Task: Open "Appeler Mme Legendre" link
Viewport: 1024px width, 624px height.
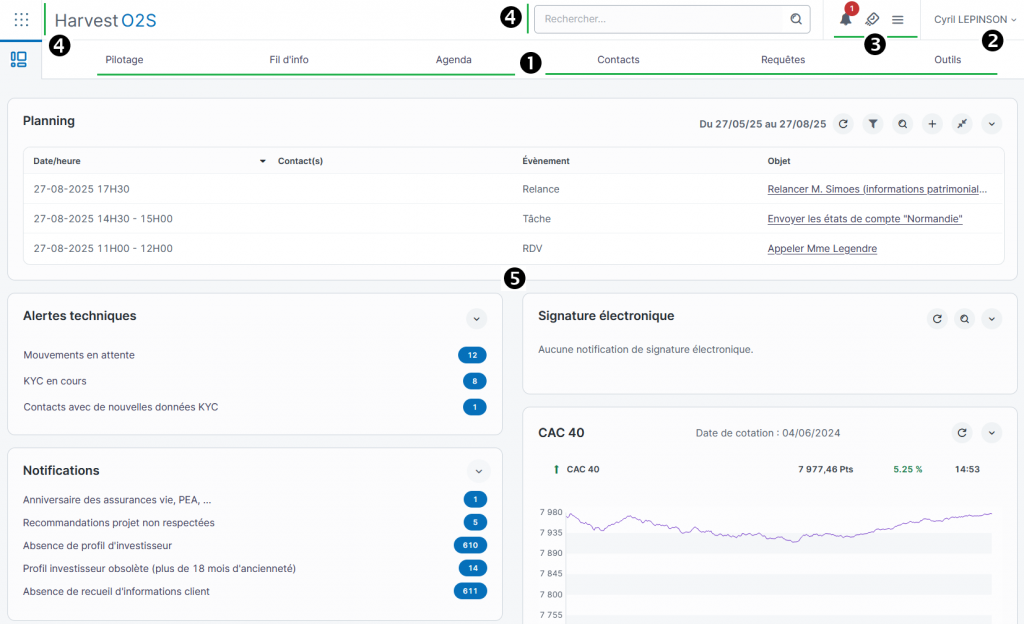Action: (821, 249)
